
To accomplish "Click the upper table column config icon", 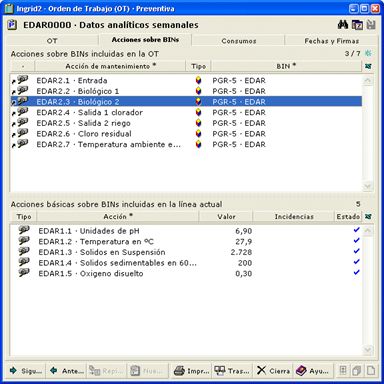I will pos(368,66).
